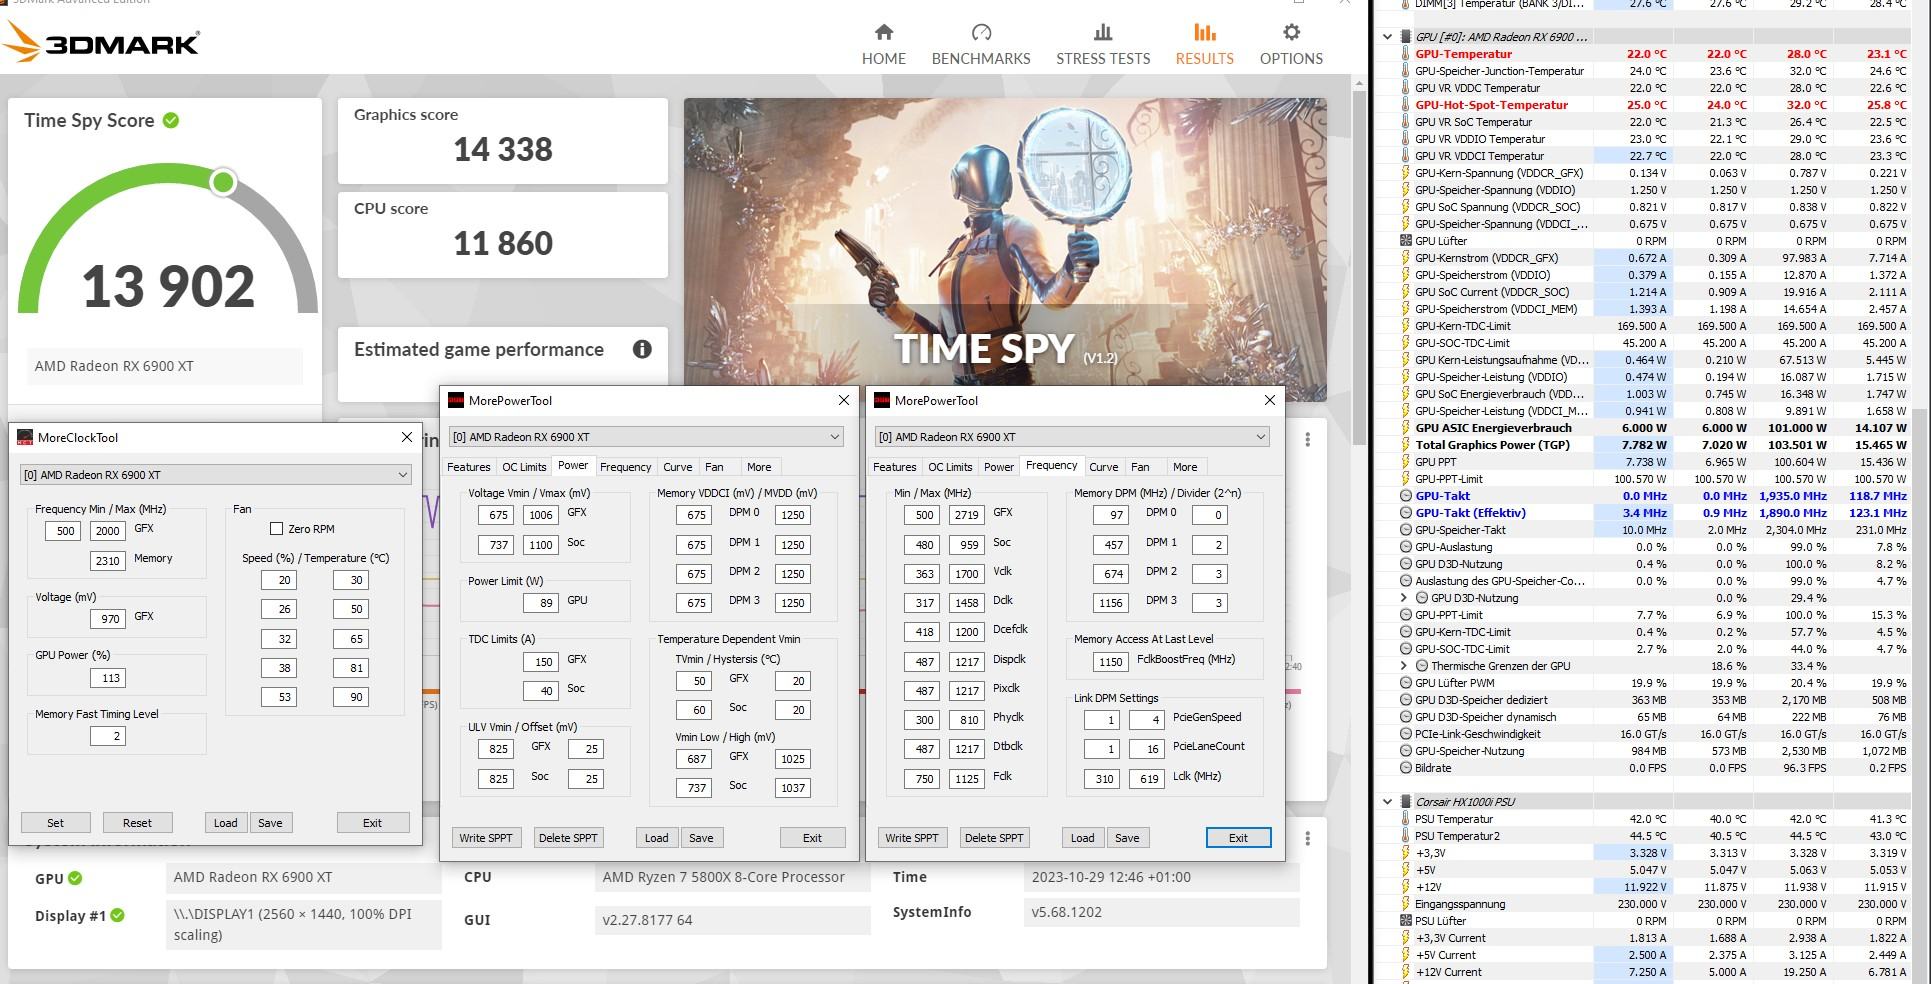Click the Frequency-tab MorePowerTool window's title icon
The image size is (1931, 984).
882,400
